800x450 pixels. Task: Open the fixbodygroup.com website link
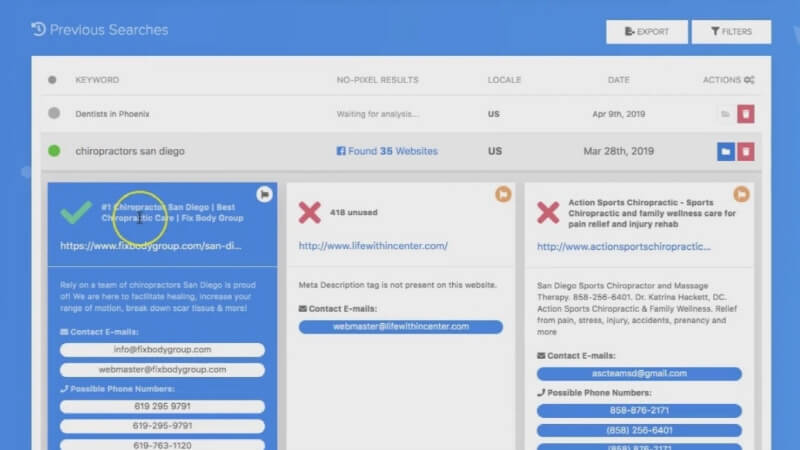(151, 246)
